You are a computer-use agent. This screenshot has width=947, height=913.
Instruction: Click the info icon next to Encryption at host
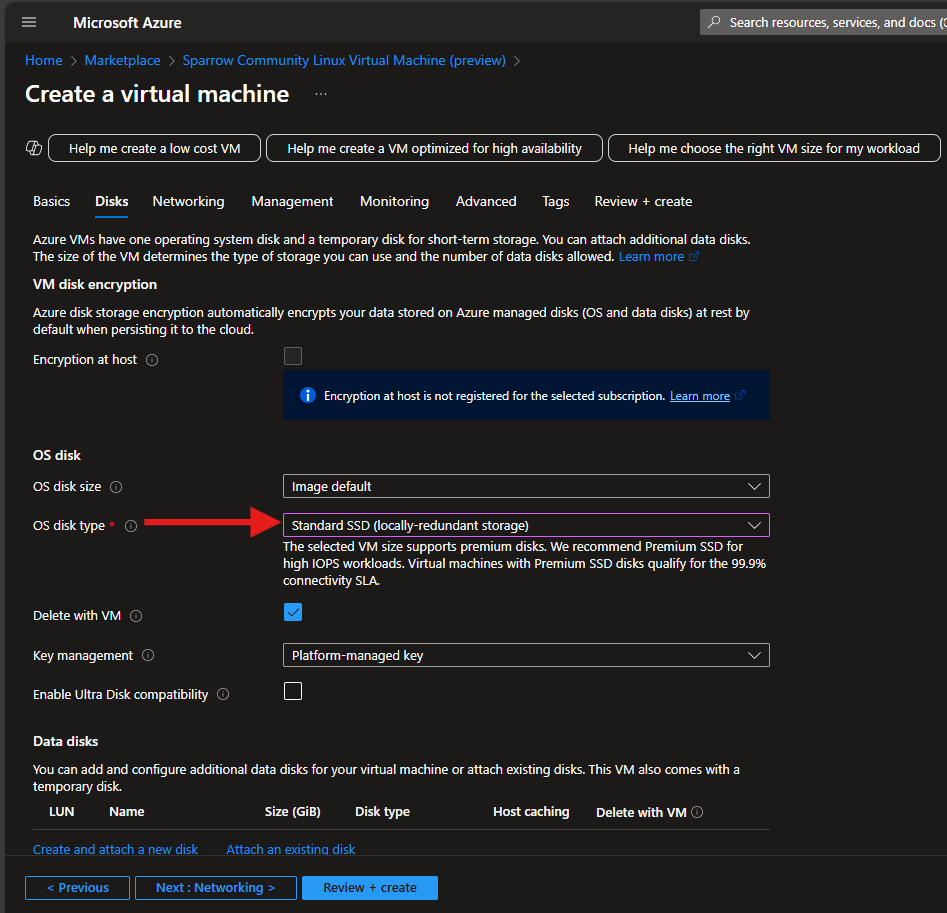coord(150,359)
